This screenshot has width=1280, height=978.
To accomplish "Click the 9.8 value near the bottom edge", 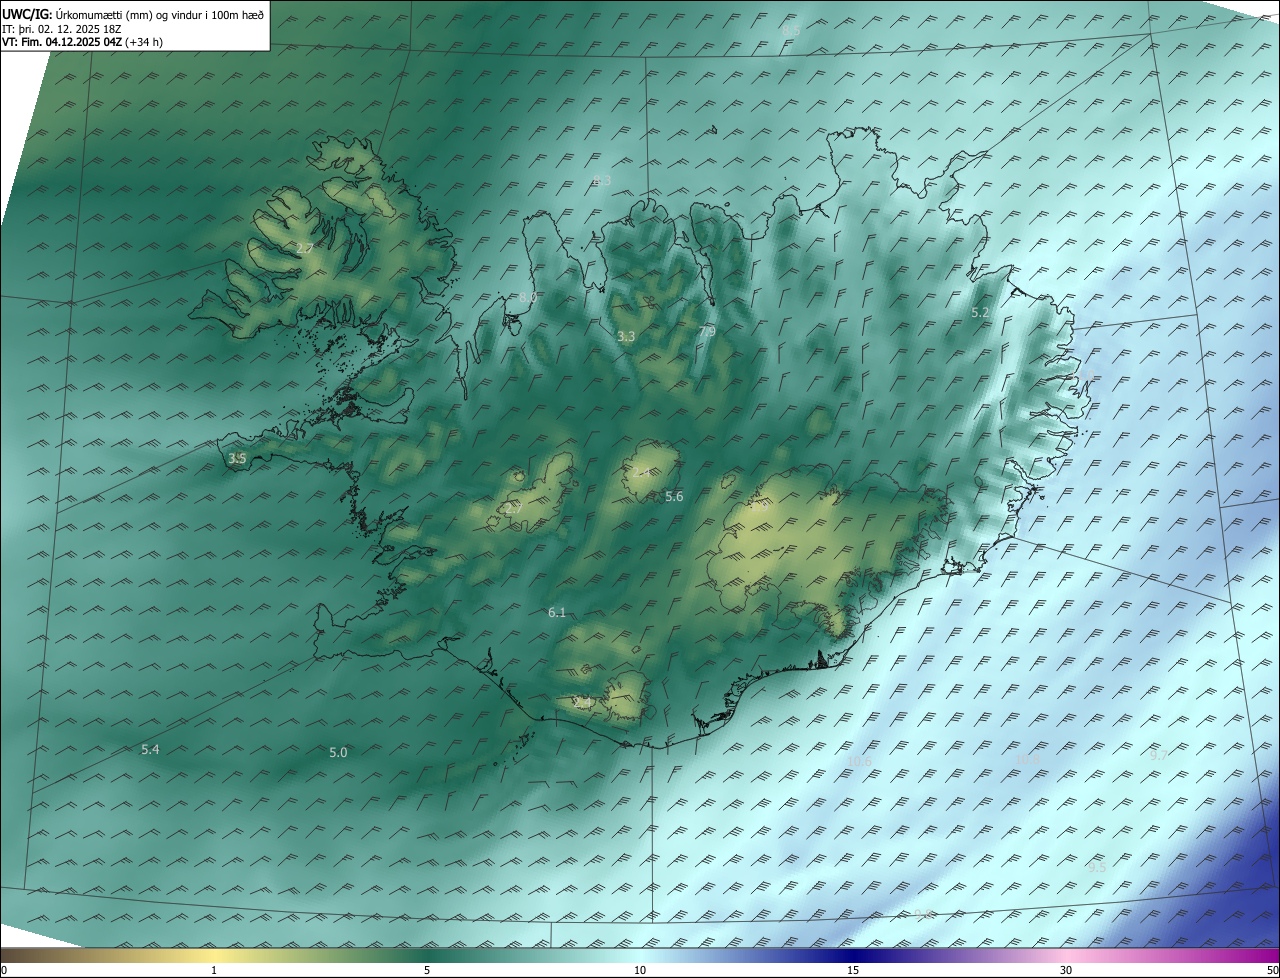I will point(925,915).
